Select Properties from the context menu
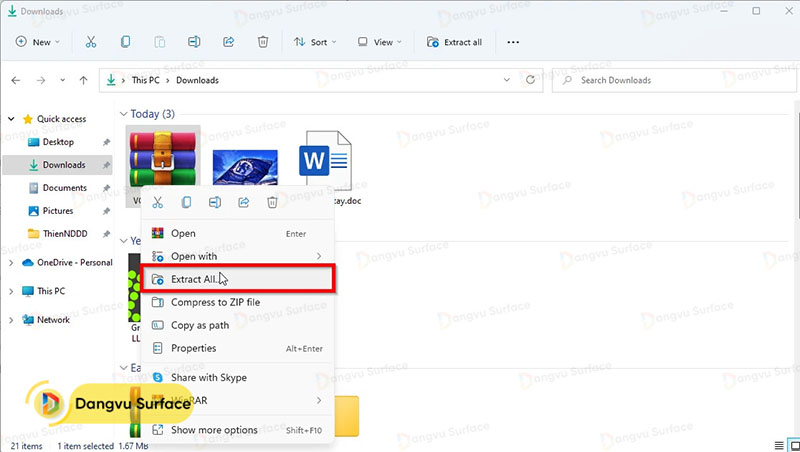 point(193,348)
